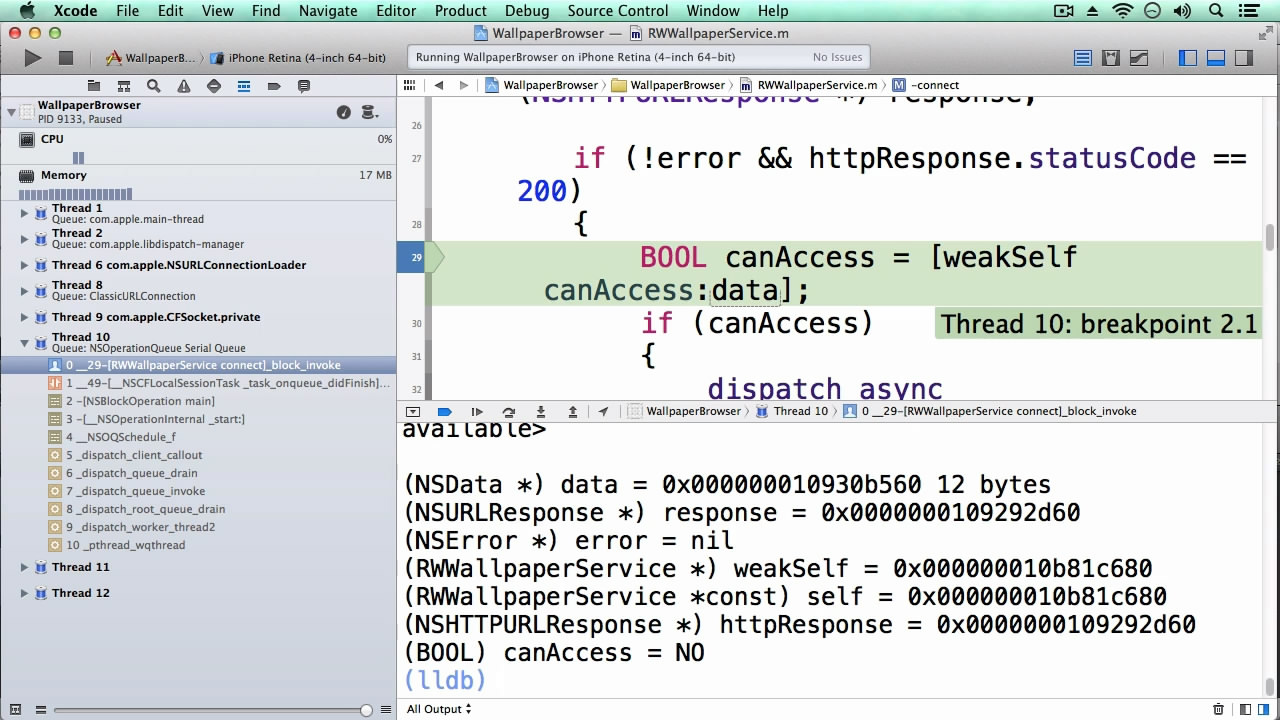
Task: Expand Thread 2 libdispatch-manager
Action: tap(25, 238)
